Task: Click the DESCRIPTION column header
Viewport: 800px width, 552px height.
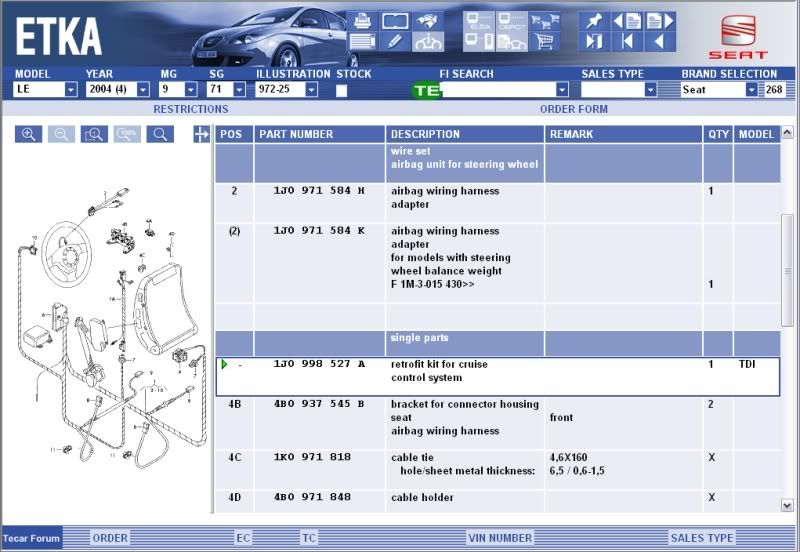Action: click(465, 134)
